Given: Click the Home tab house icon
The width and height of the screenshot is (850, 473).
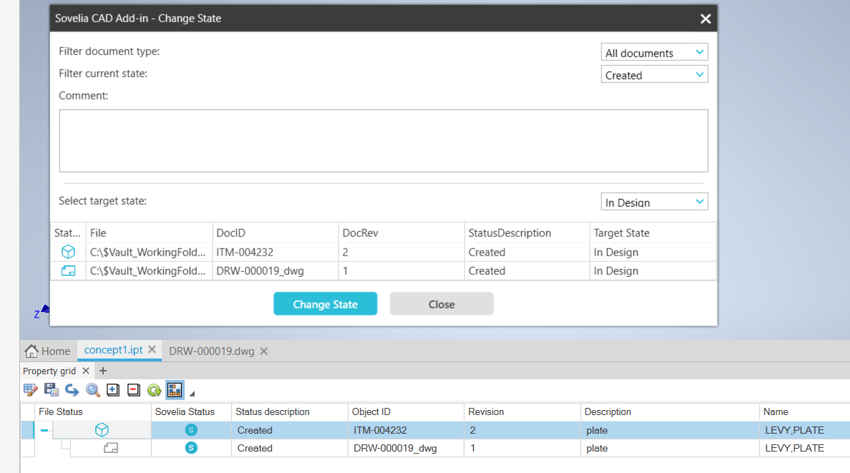Looking at the screenshot, I should click(x=31, y=351).
